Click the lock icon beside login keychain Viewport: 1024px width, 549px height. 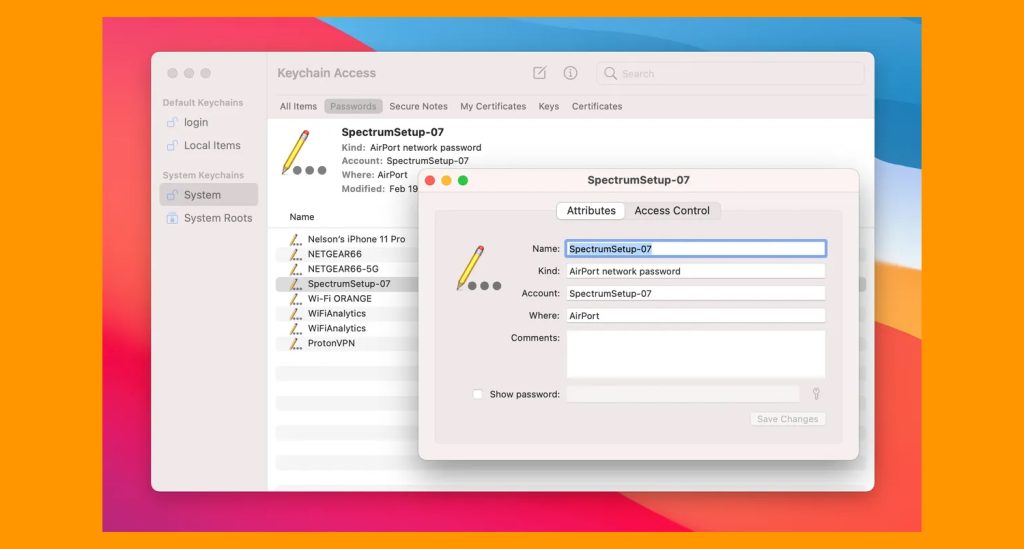point(172,122)
